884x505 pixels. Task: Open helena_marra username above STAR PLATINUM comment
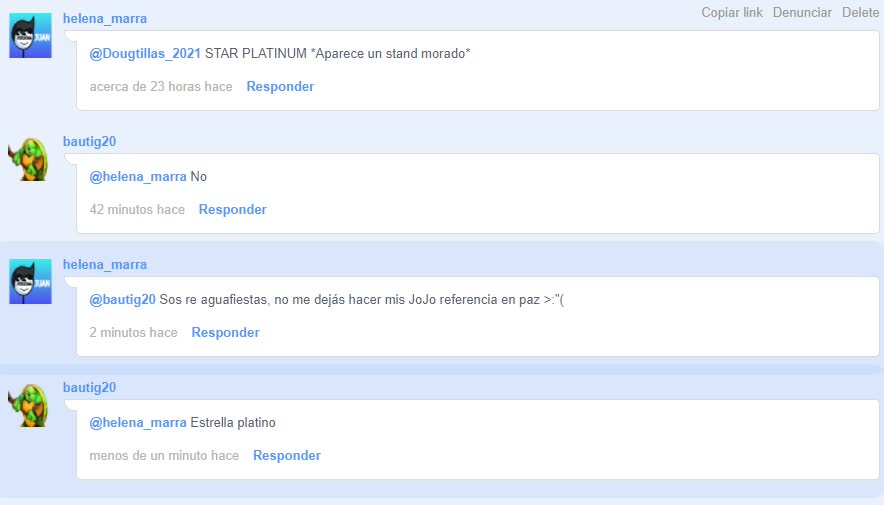(x=105, y=19)
